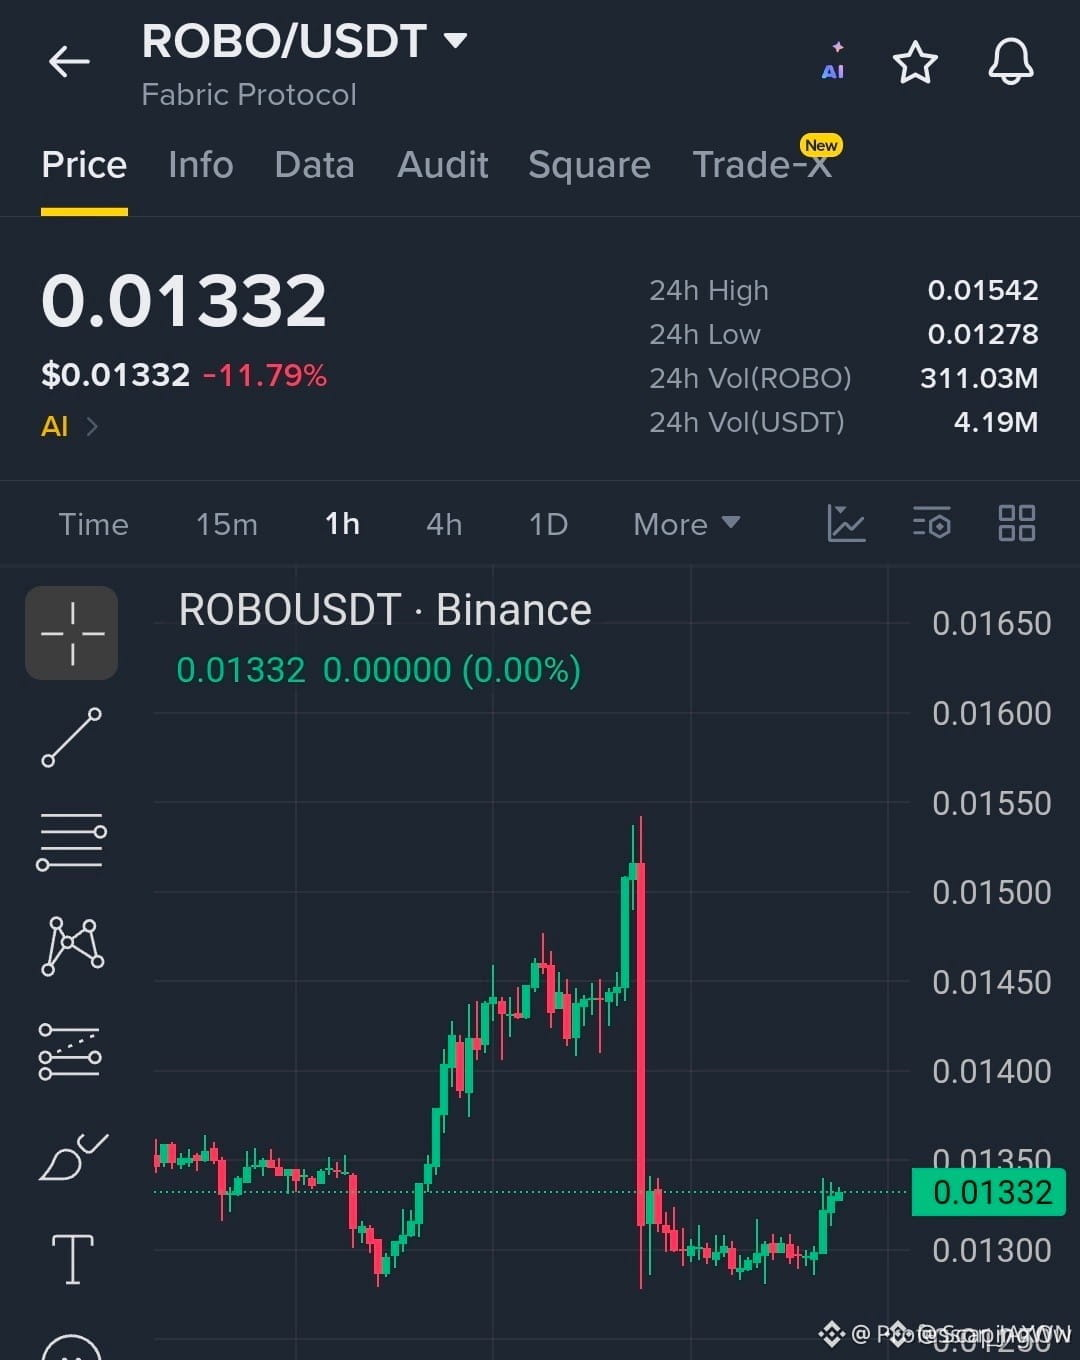Click the green 0.01332 current price label

coord(989,1193)
